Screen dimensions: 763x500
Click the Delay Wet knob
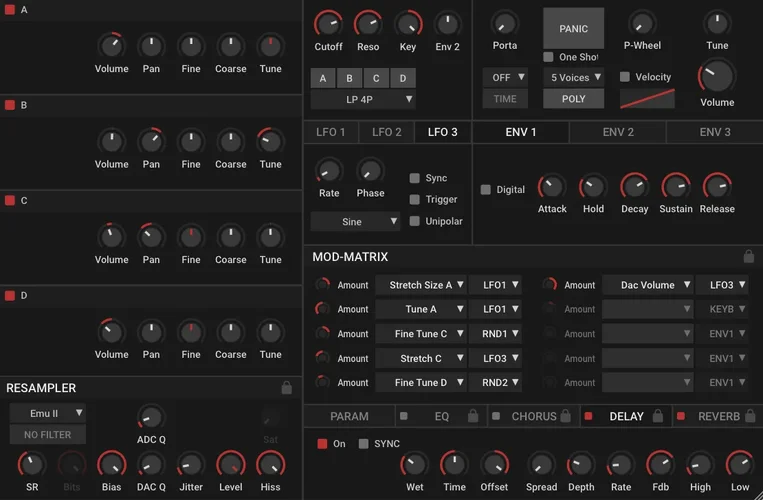(413, 465)
